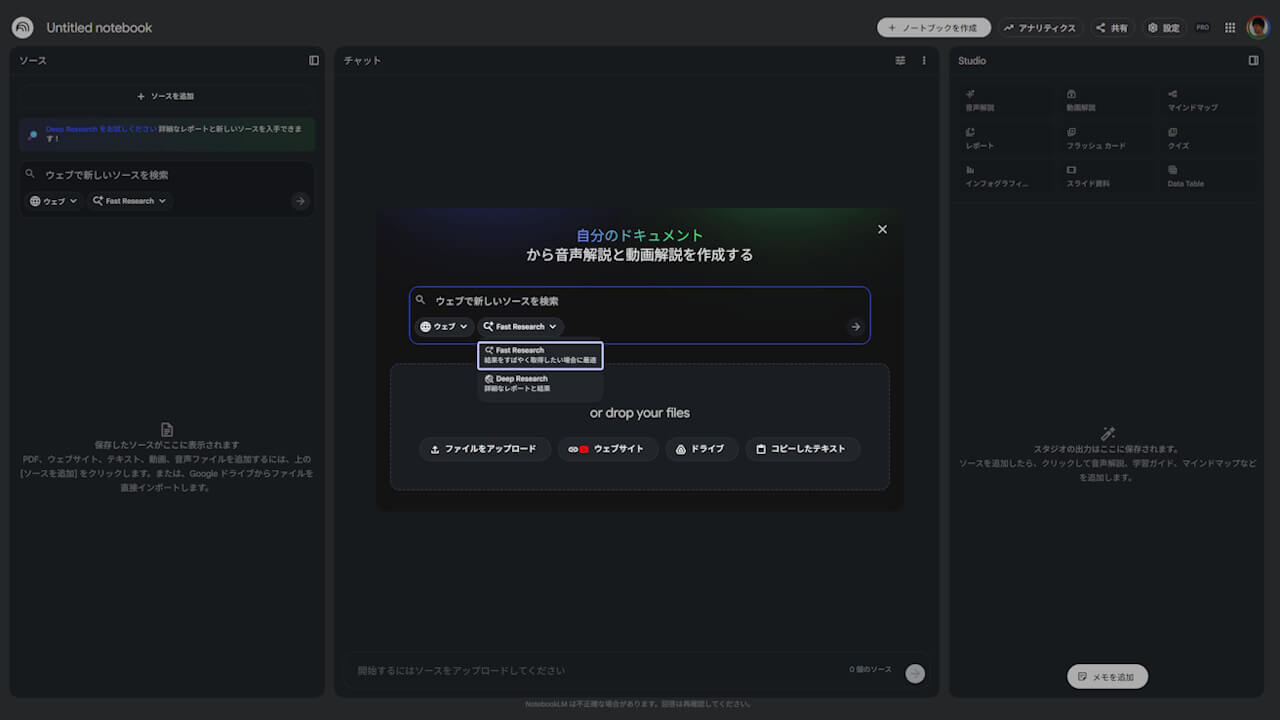Open the chat filter sliders control
Viewport: 1280px width, 720px height.
pos(899,60)
